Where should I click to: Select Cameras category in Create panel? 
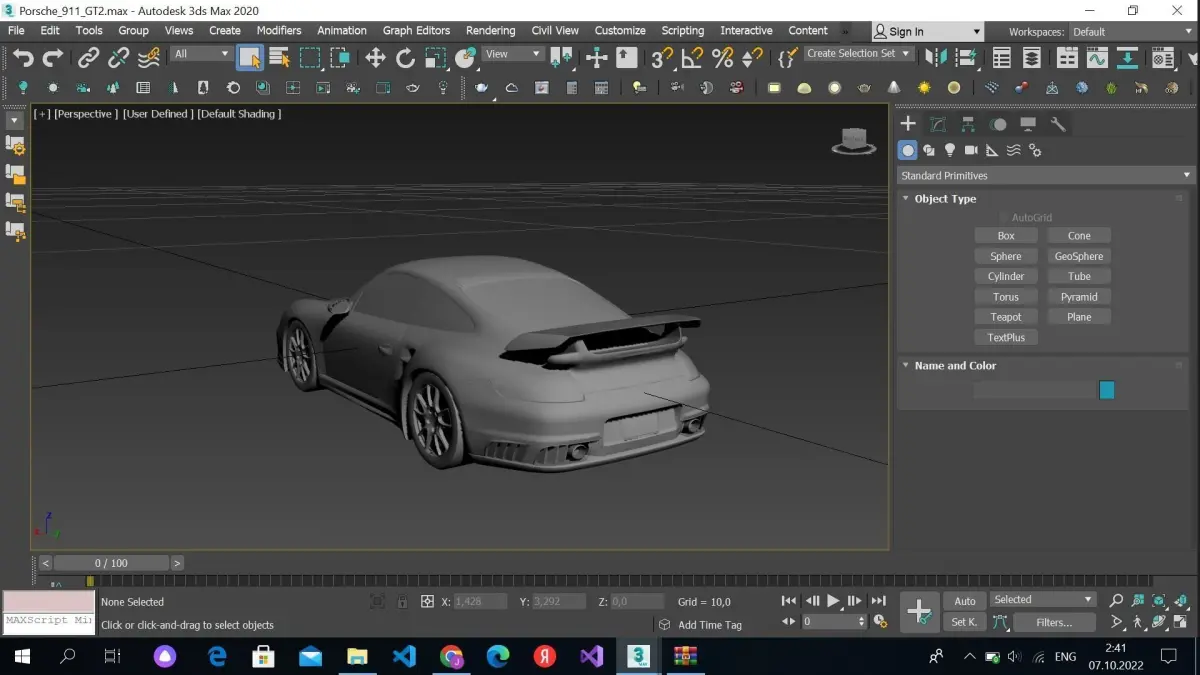971,150
